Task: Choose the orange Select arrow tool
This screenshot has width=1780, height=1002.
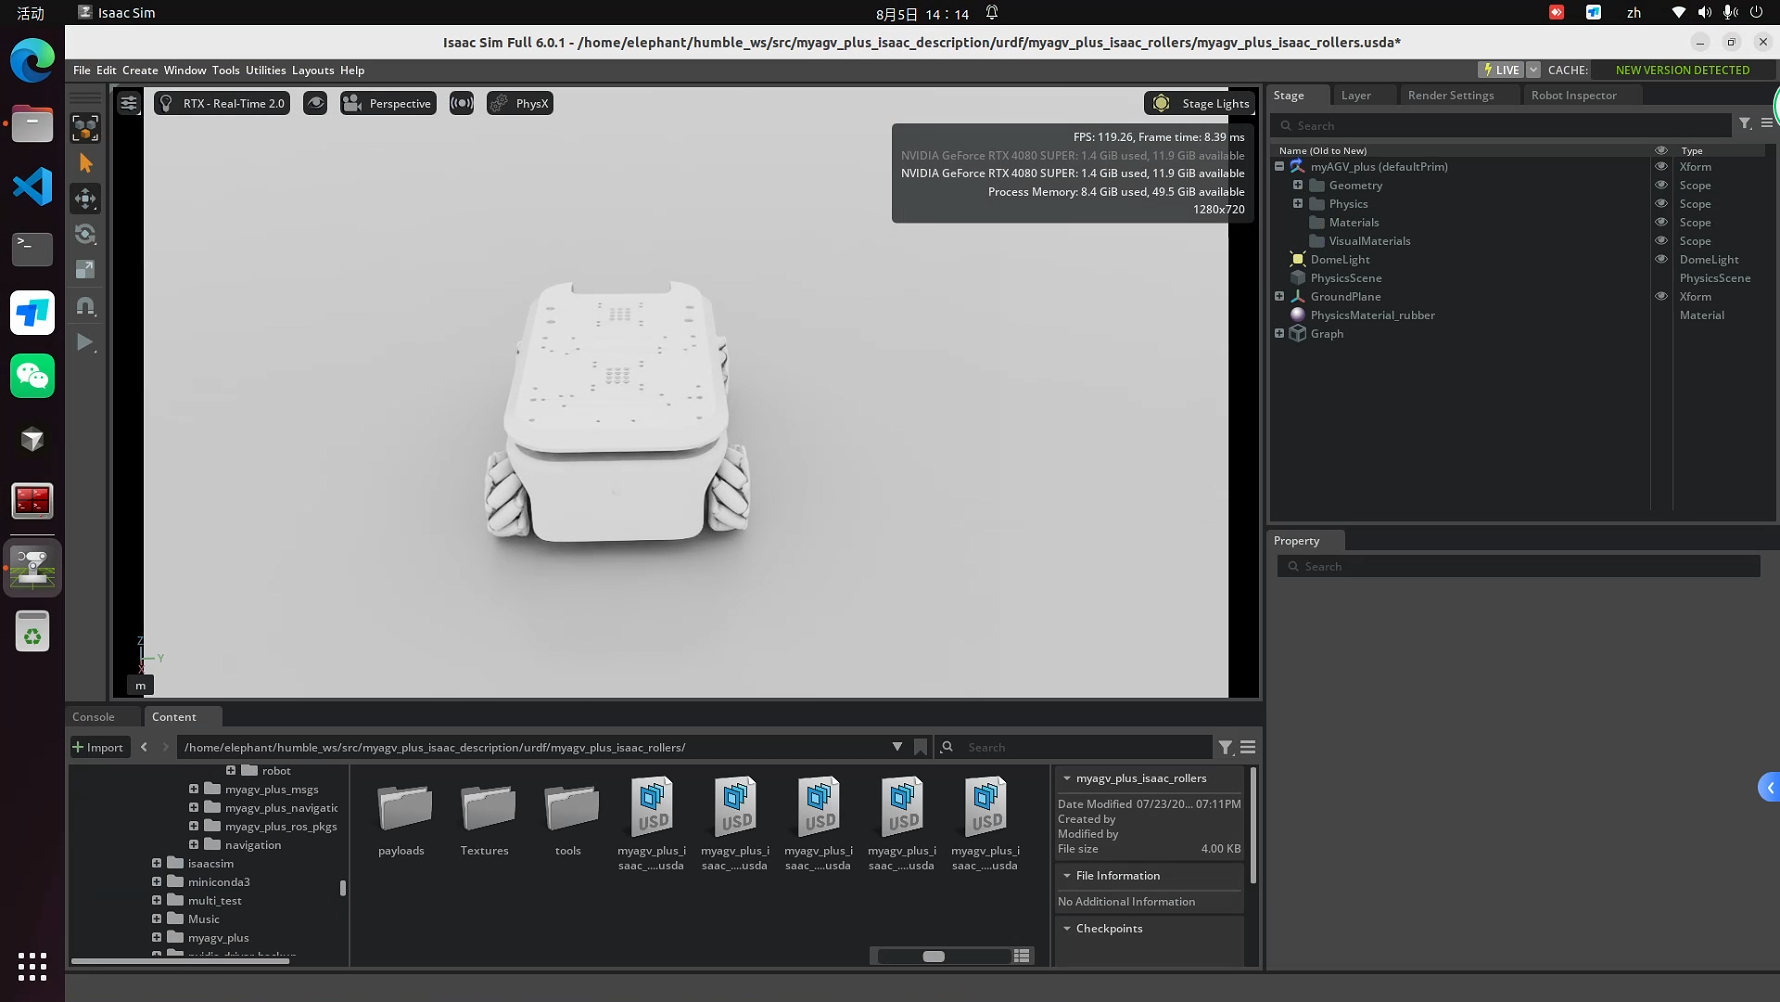Action: 85,163
